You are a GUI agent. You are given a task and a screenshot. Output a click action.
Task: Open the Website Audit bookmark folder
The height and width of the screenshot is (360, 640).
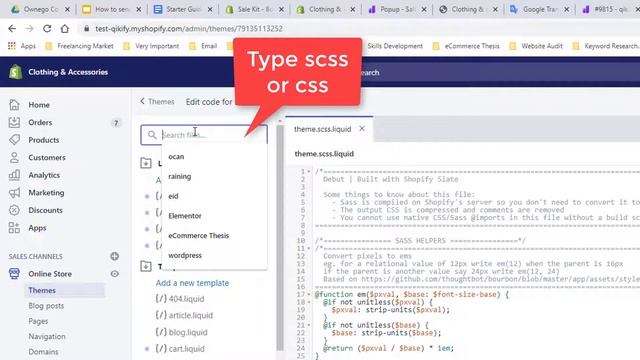[x=536, y=46]
